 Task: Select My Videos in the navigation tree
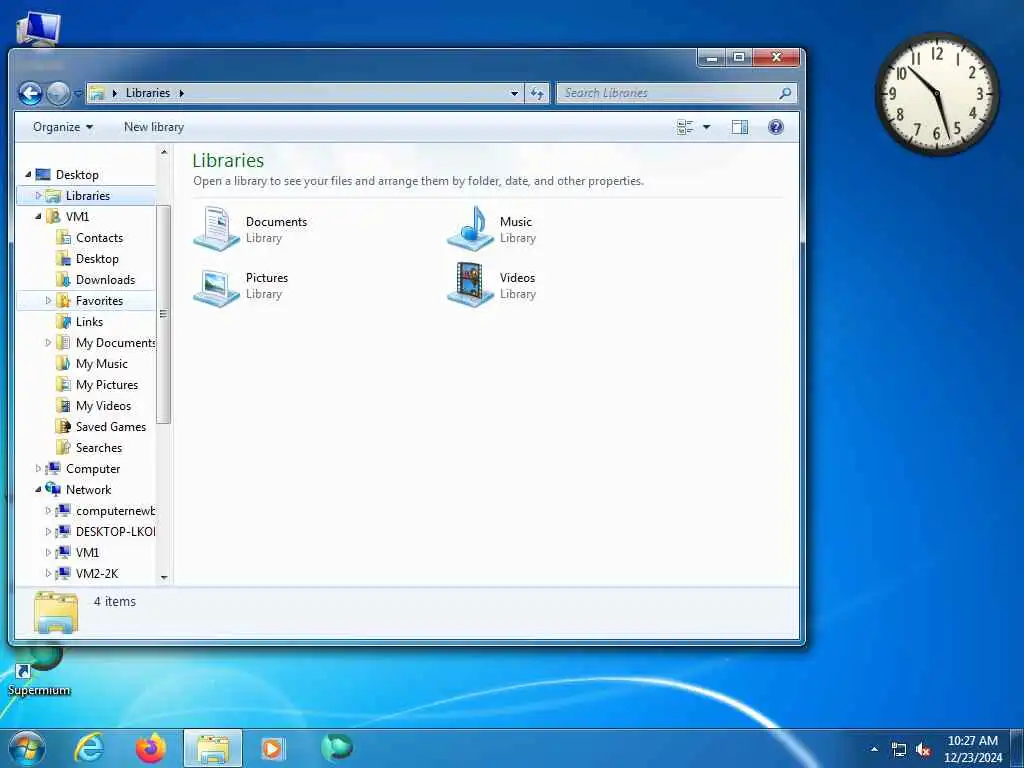pyautogui.click(x=103, y=406)
